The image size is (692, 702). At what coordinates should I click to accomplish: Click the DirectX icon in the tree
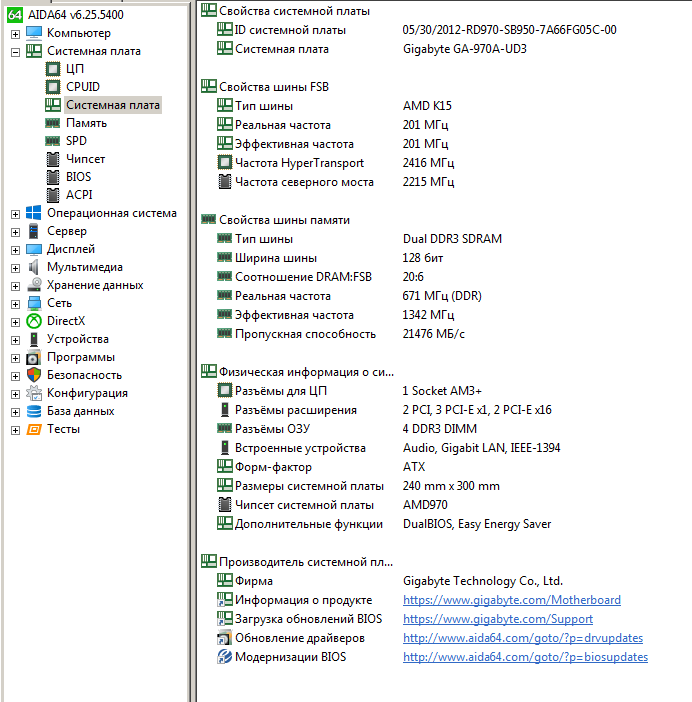[x=33, y=321]
